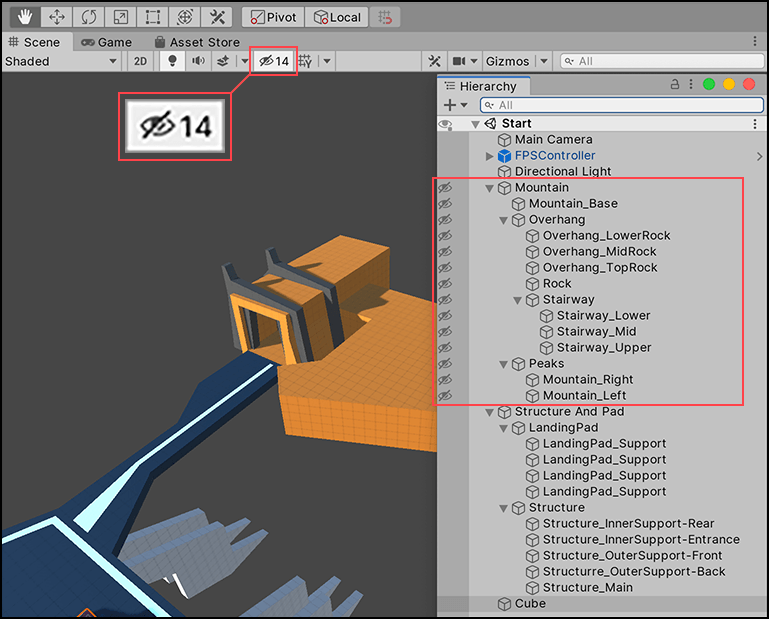Open the Shaded draw mode dropdown

[x=60, y=61]
